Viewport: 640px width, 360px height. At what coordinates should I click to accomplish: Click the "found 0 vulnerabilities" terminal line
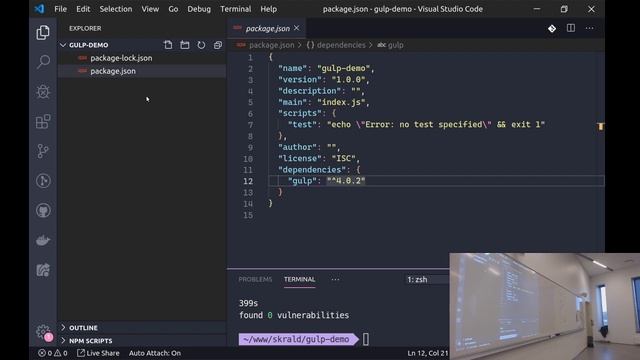pyautogui.click(x=294, y=315)
